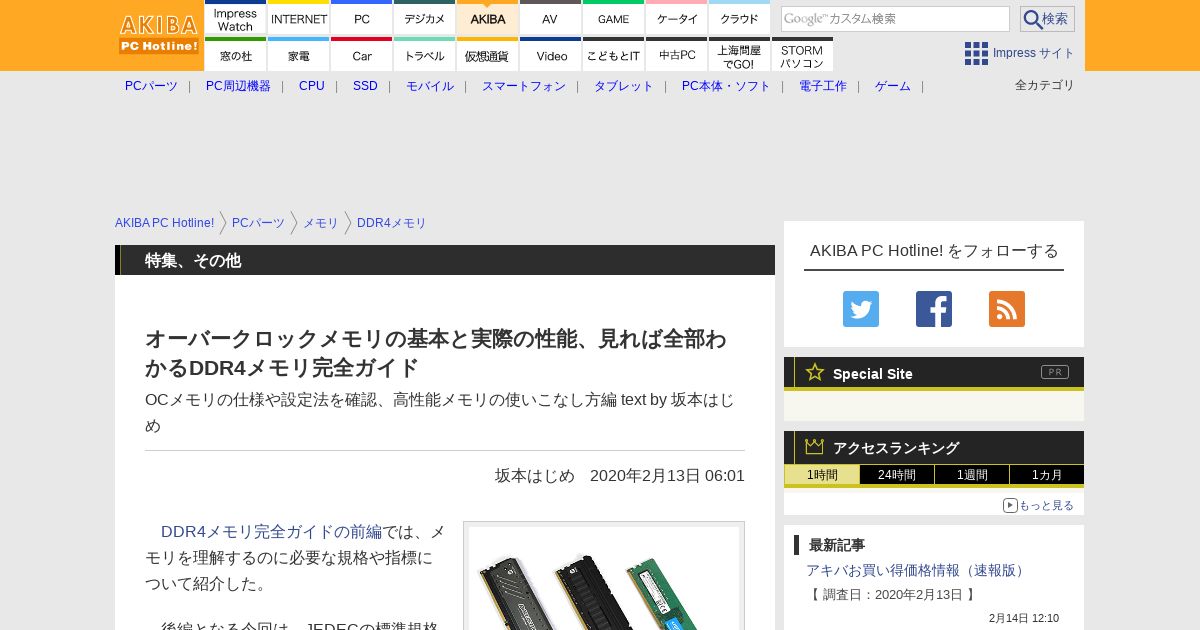The height and width of the screenshot is (630, 1200).
Task: Open the 窓の杜 site tab
Action: pyautogui.click(x=236, y=54)
